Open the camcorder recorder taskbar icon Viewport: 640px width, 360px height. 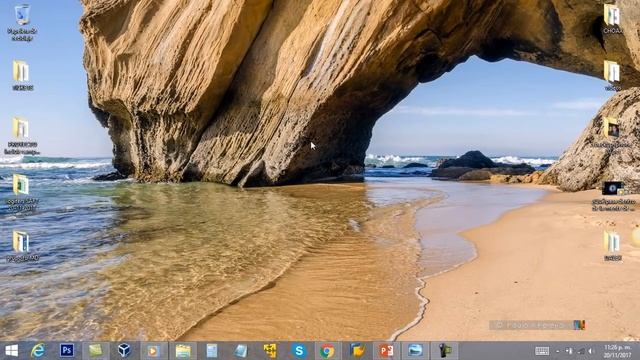[x=444, y=351]
